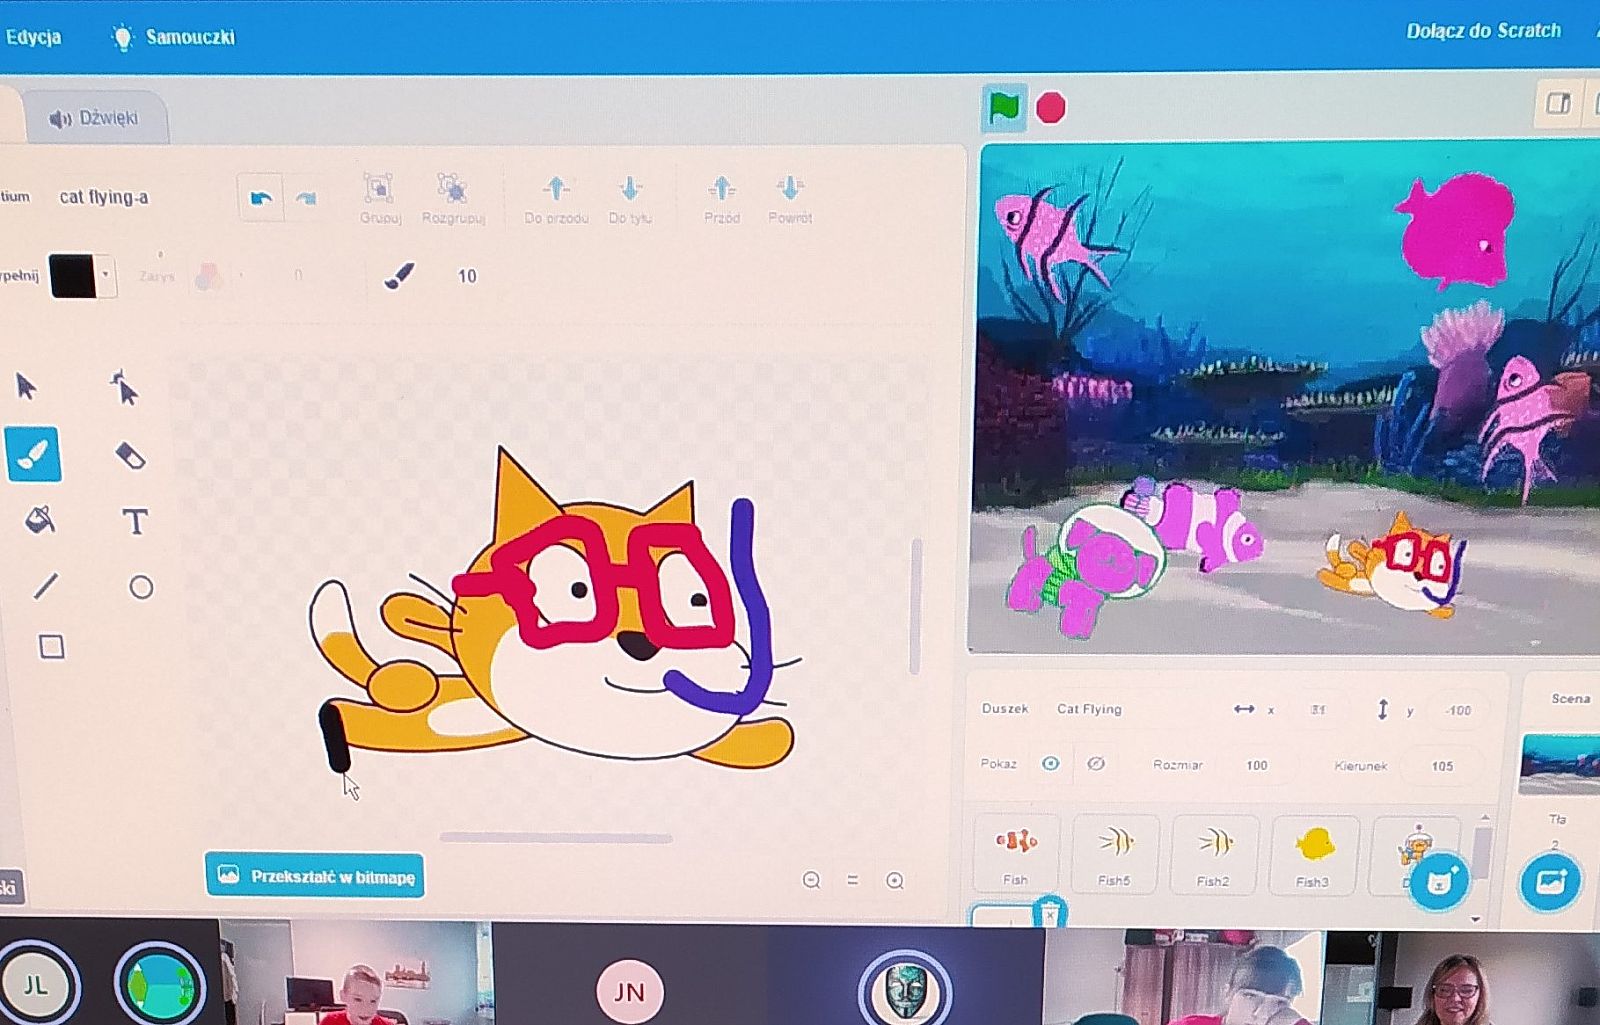Select the Line tool
The width and height of the screenshot is (1600, 1025).
[x=45, y=585]
